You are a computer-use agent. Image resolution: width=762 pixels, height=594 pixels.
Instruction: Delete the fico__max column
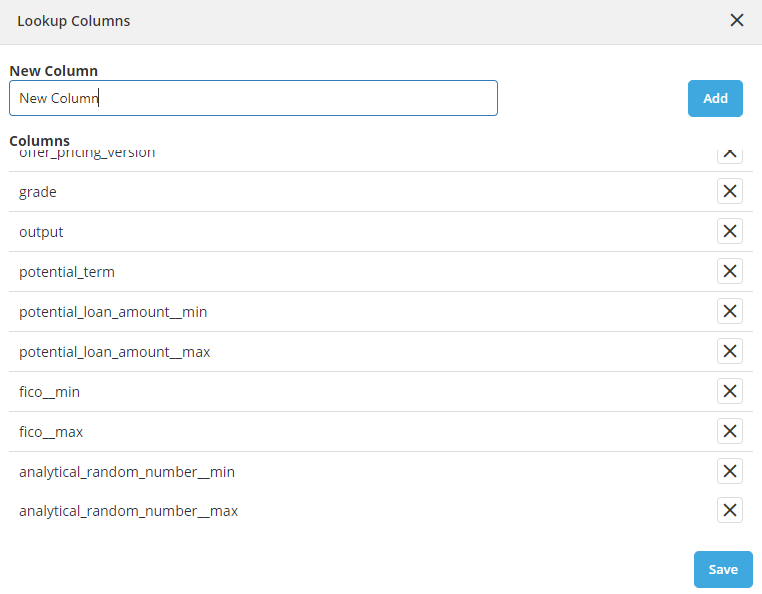(x=730, y=431)
